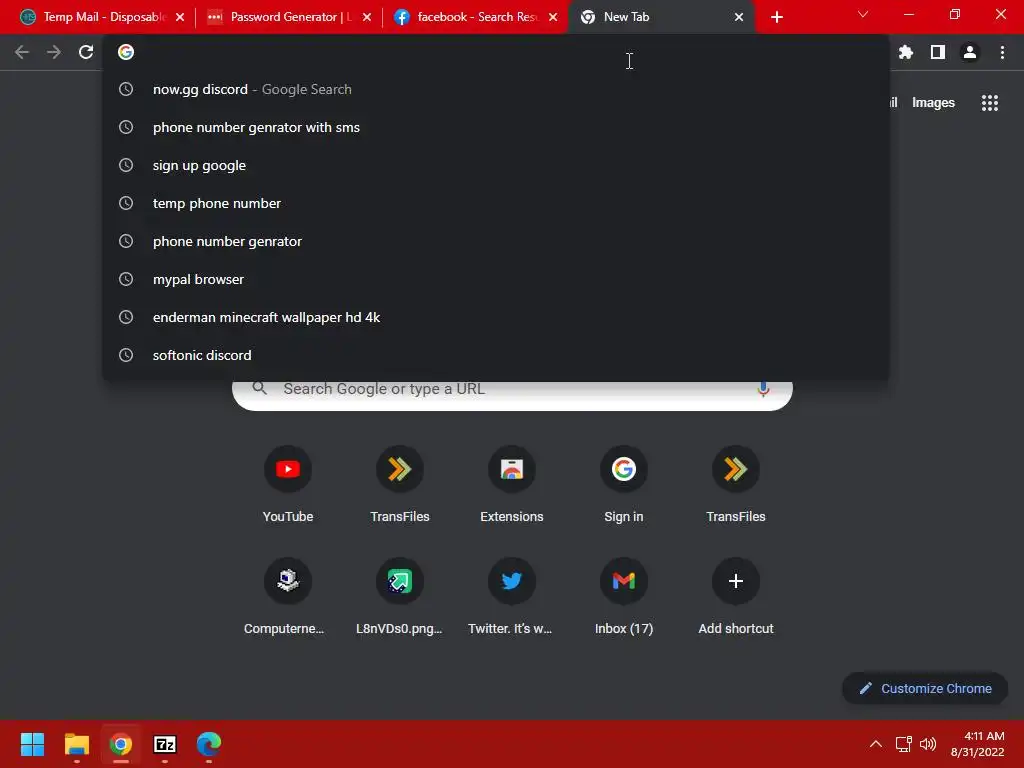1024x768 pixels.
Task: Pick "mypal browser" suggestion
Action: 496,279
